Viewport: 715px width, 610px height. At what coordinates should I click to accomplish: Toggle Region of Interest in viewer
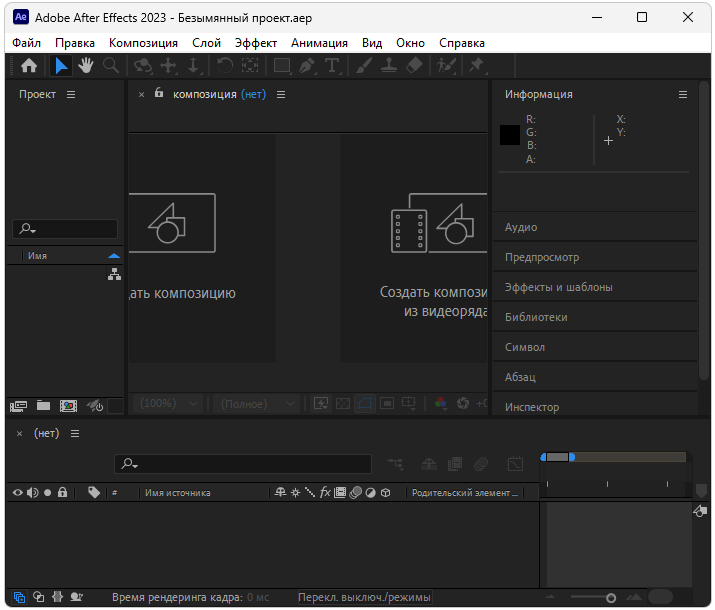tap(387, 403)
